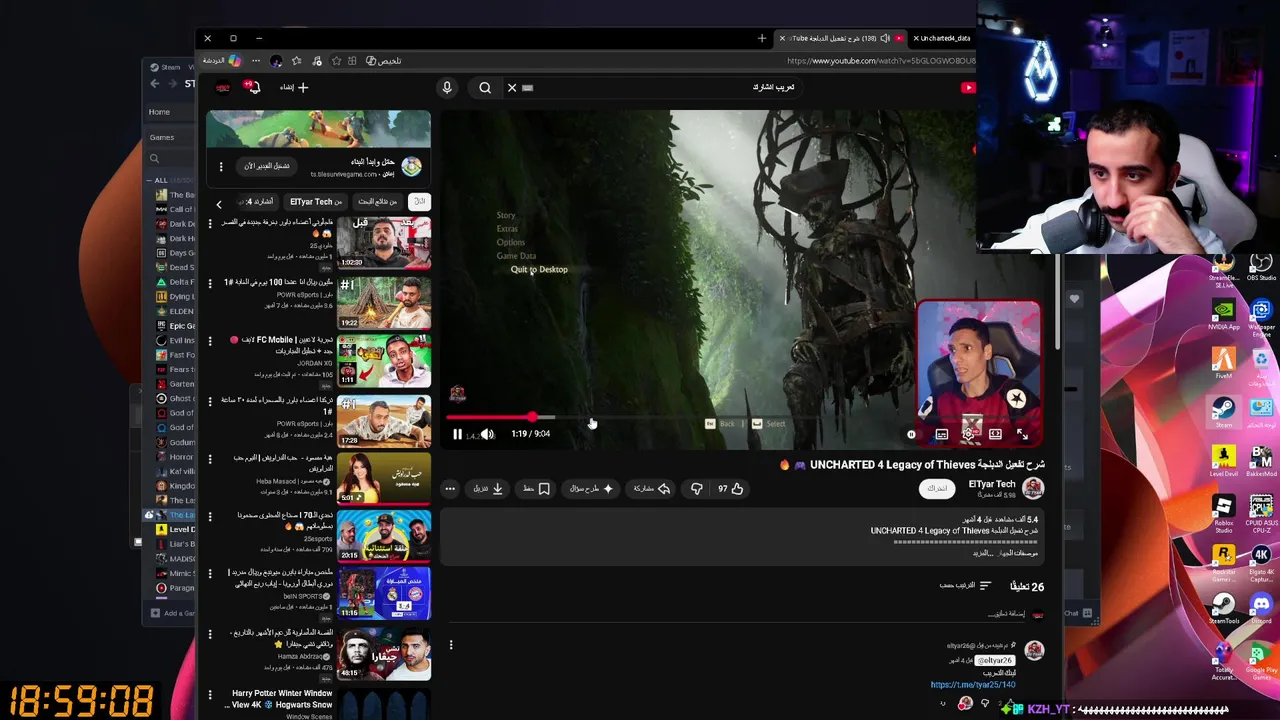
Task: Open options menu of the pinned eltyar26 comment
Action: coord(450,645)
